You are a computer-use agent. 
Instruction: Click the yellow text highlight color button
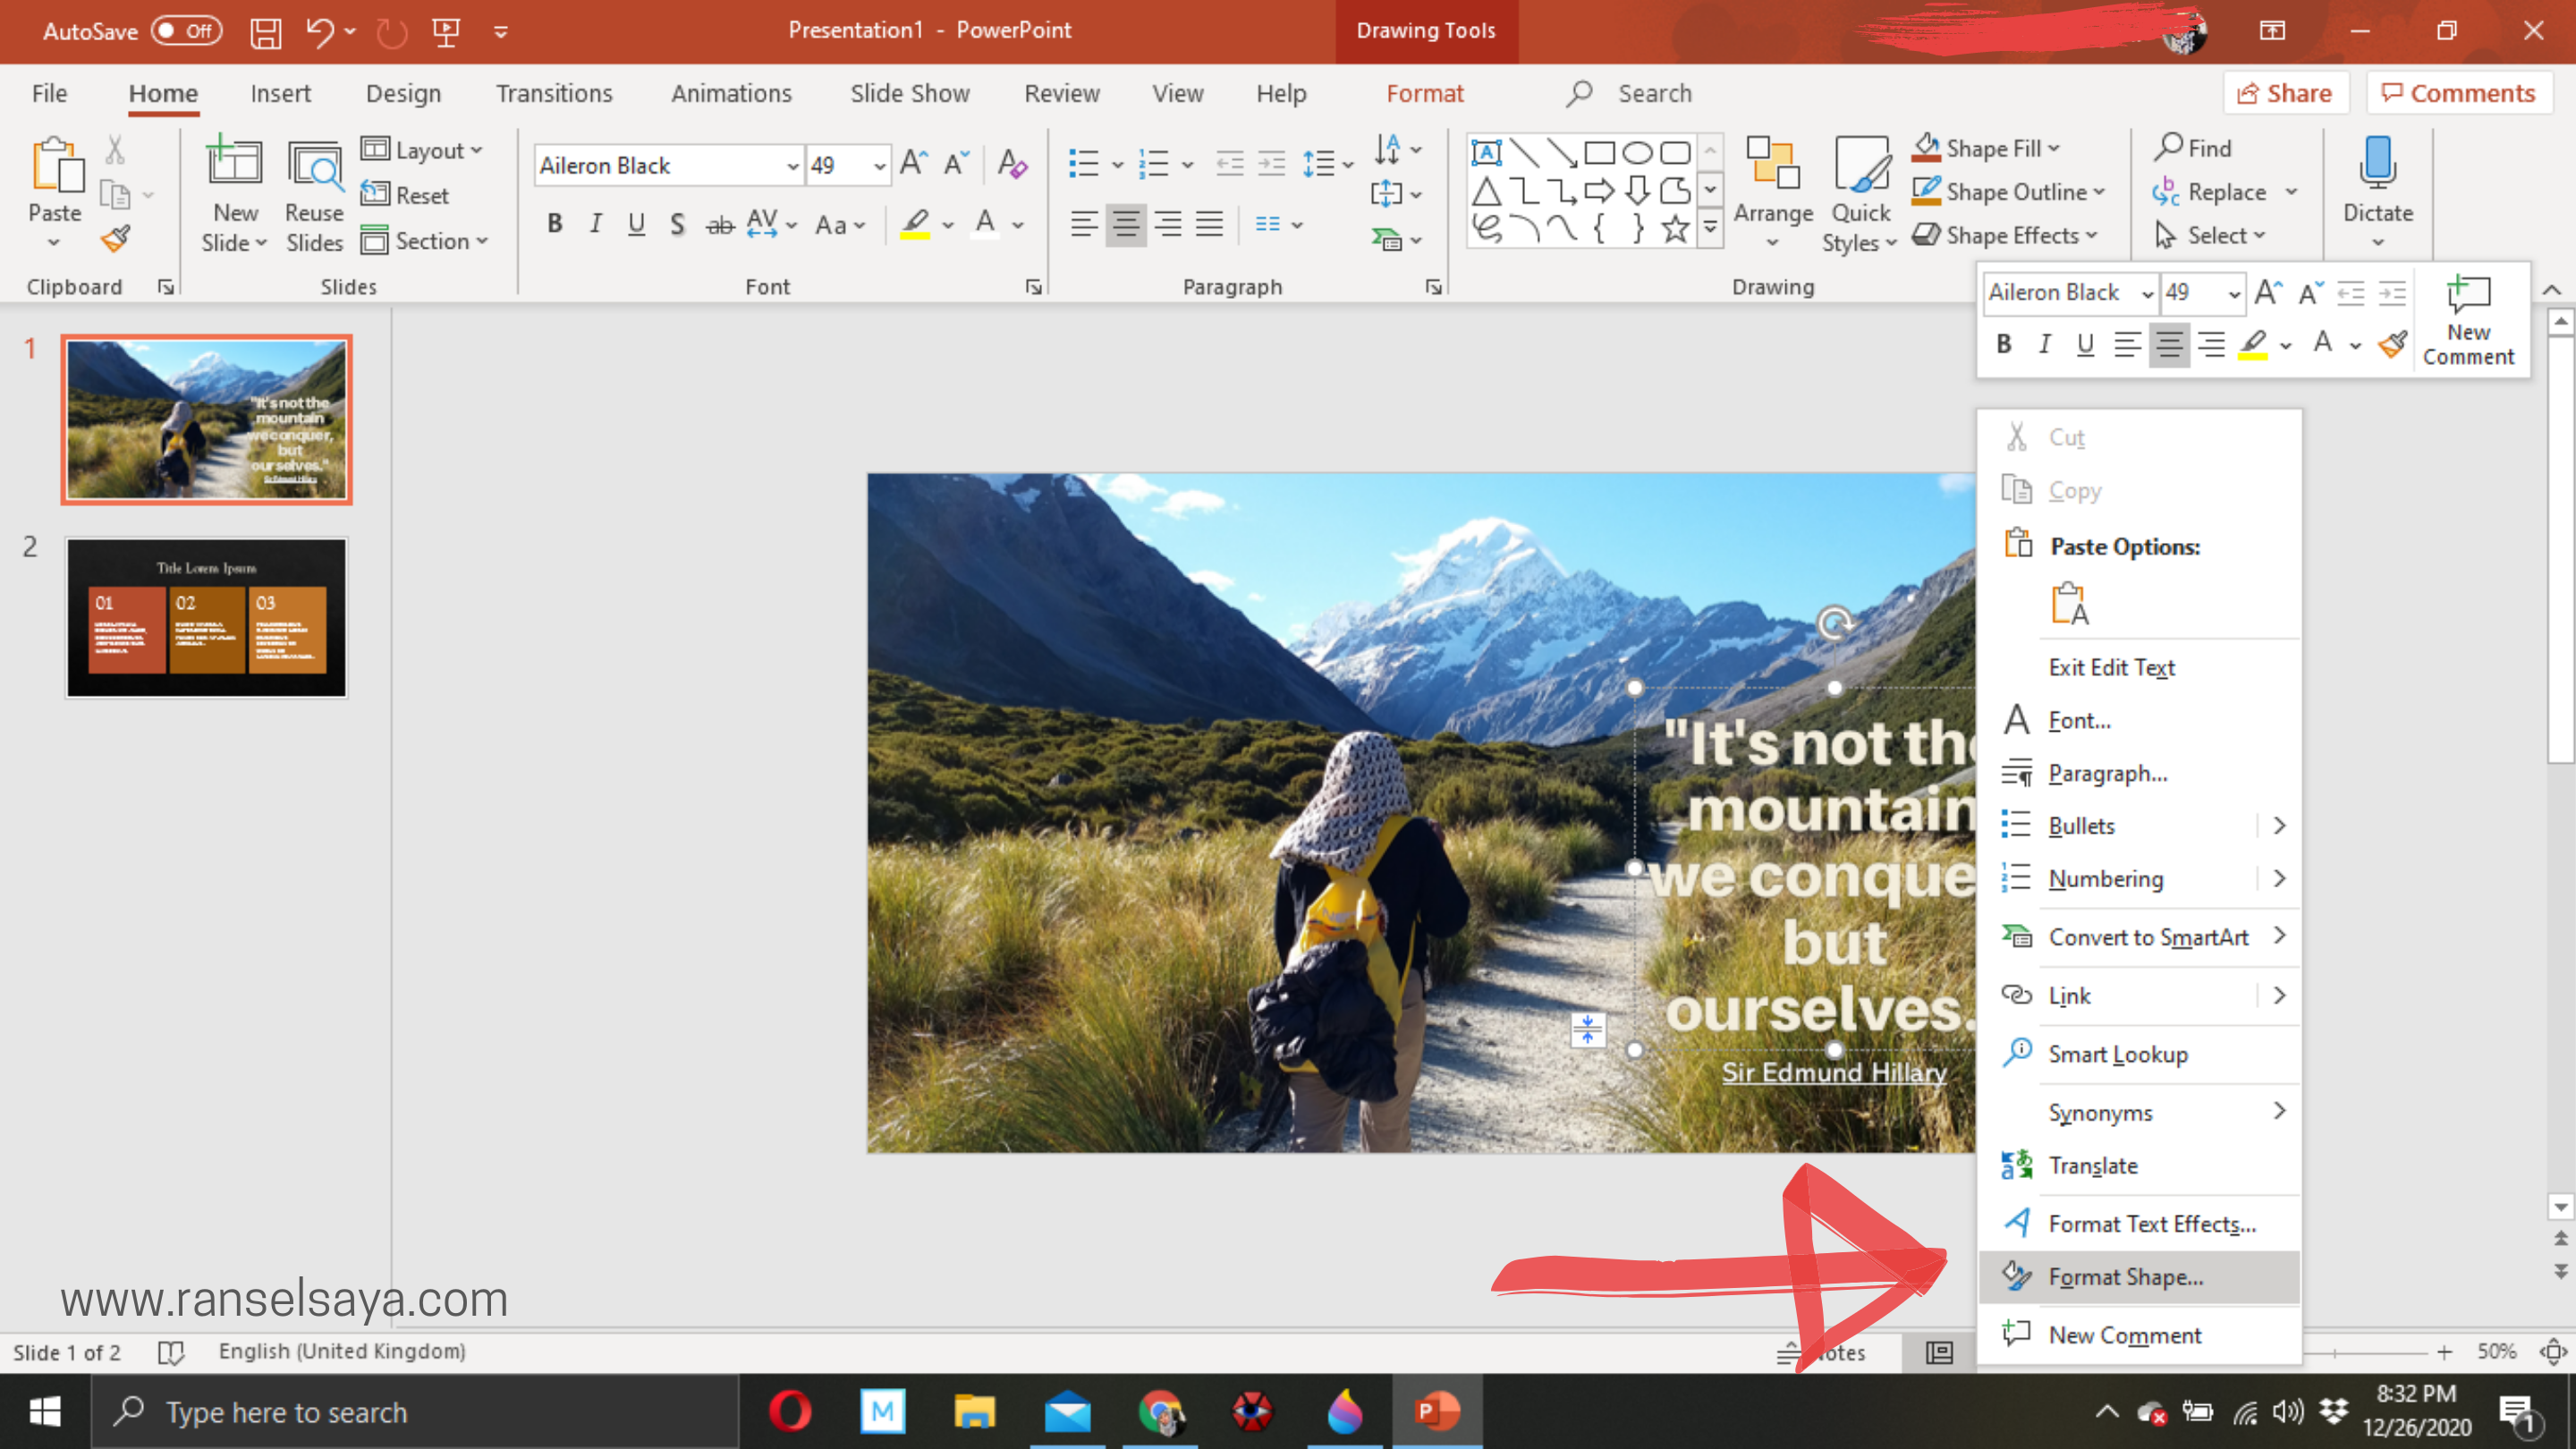coord(915,224)
